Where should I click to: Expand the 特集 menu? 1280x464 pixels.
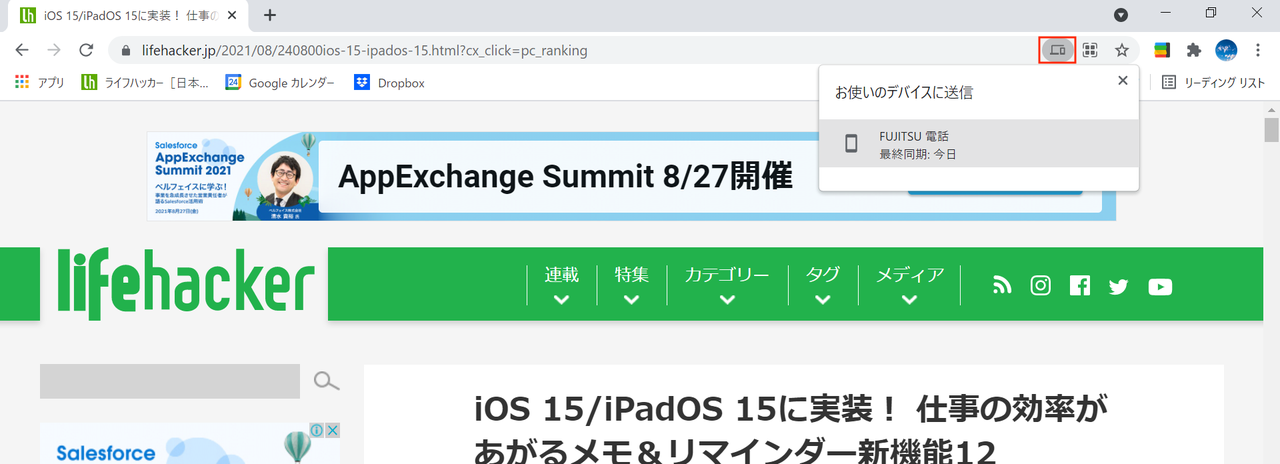tap(631, 284)
